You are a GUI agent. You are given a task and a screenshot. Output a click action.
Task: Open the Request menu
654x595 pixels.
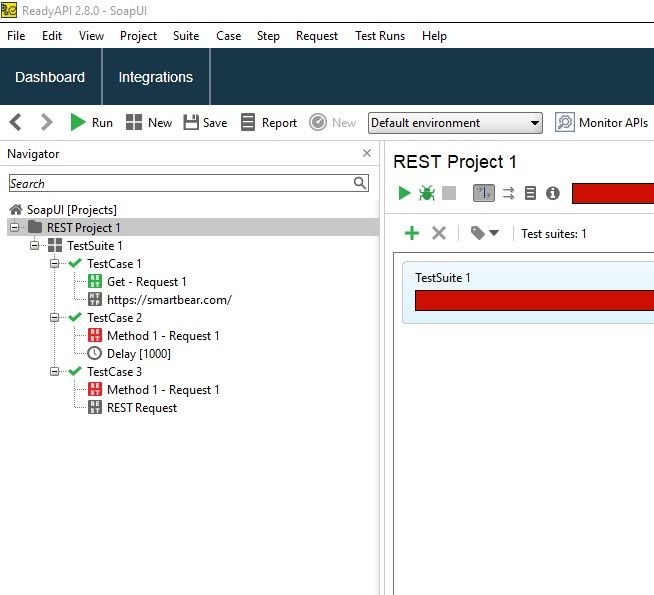pos(316,36)
